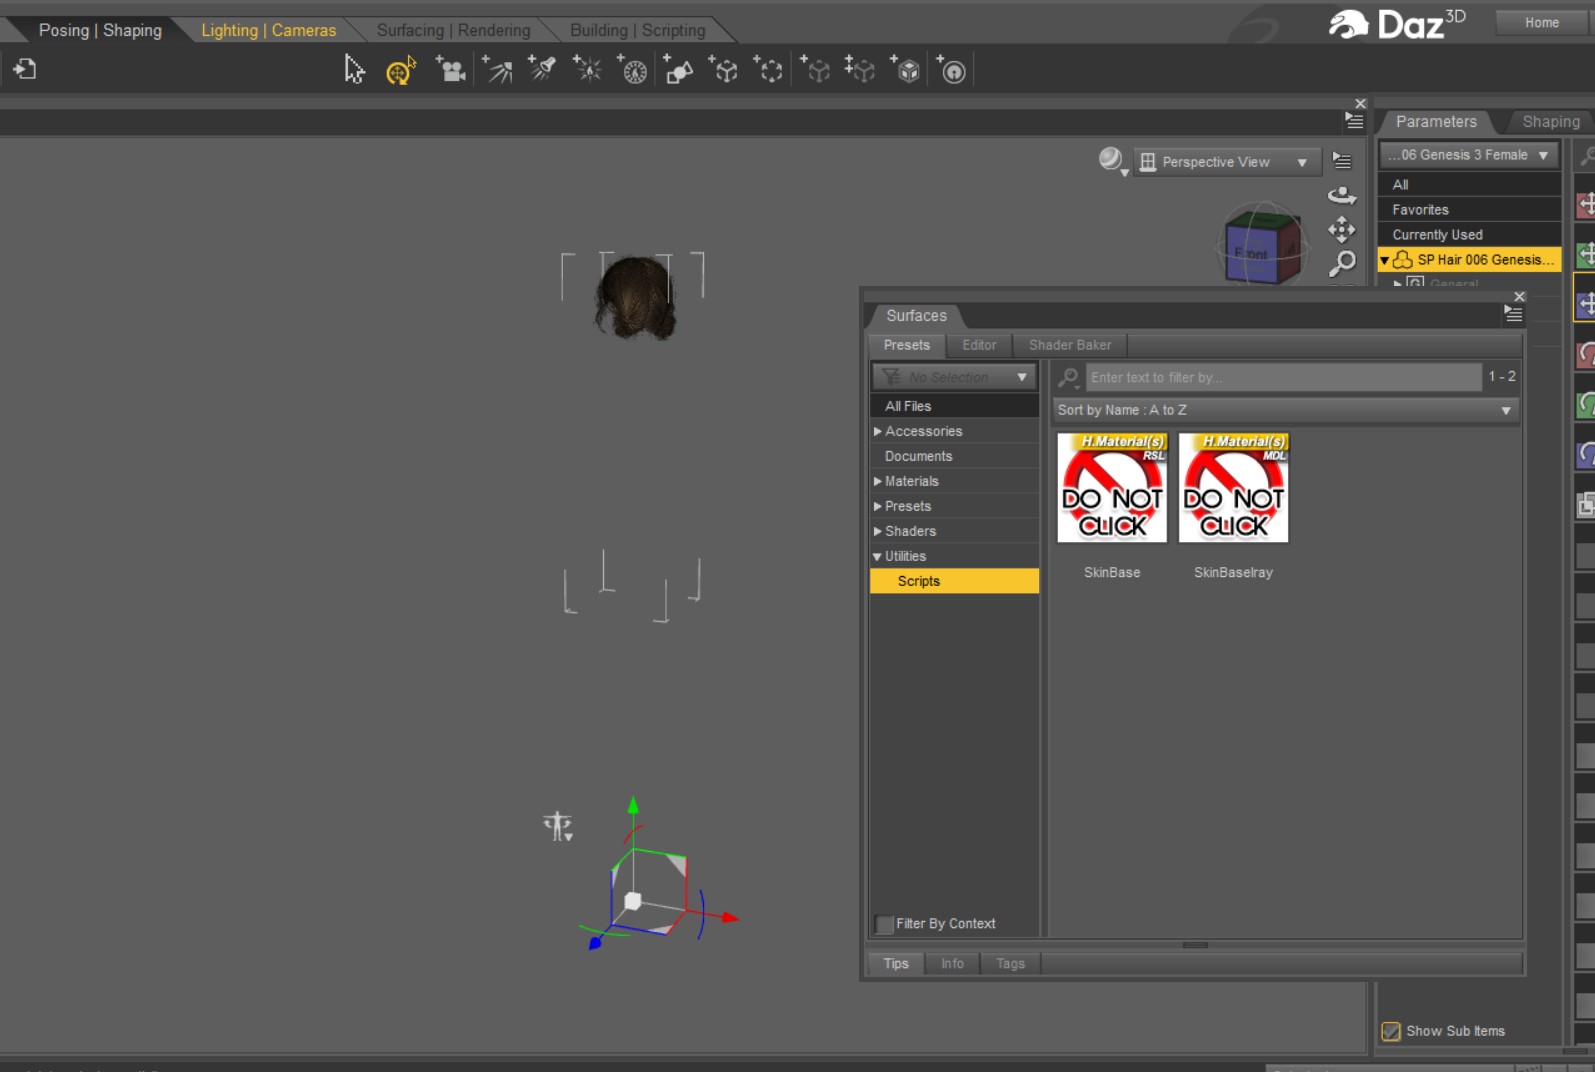Image resolution: width=1595 pixels, height=1072 pixels.
Task: Open the Shader Baker tab
Action: (1070, 345)
